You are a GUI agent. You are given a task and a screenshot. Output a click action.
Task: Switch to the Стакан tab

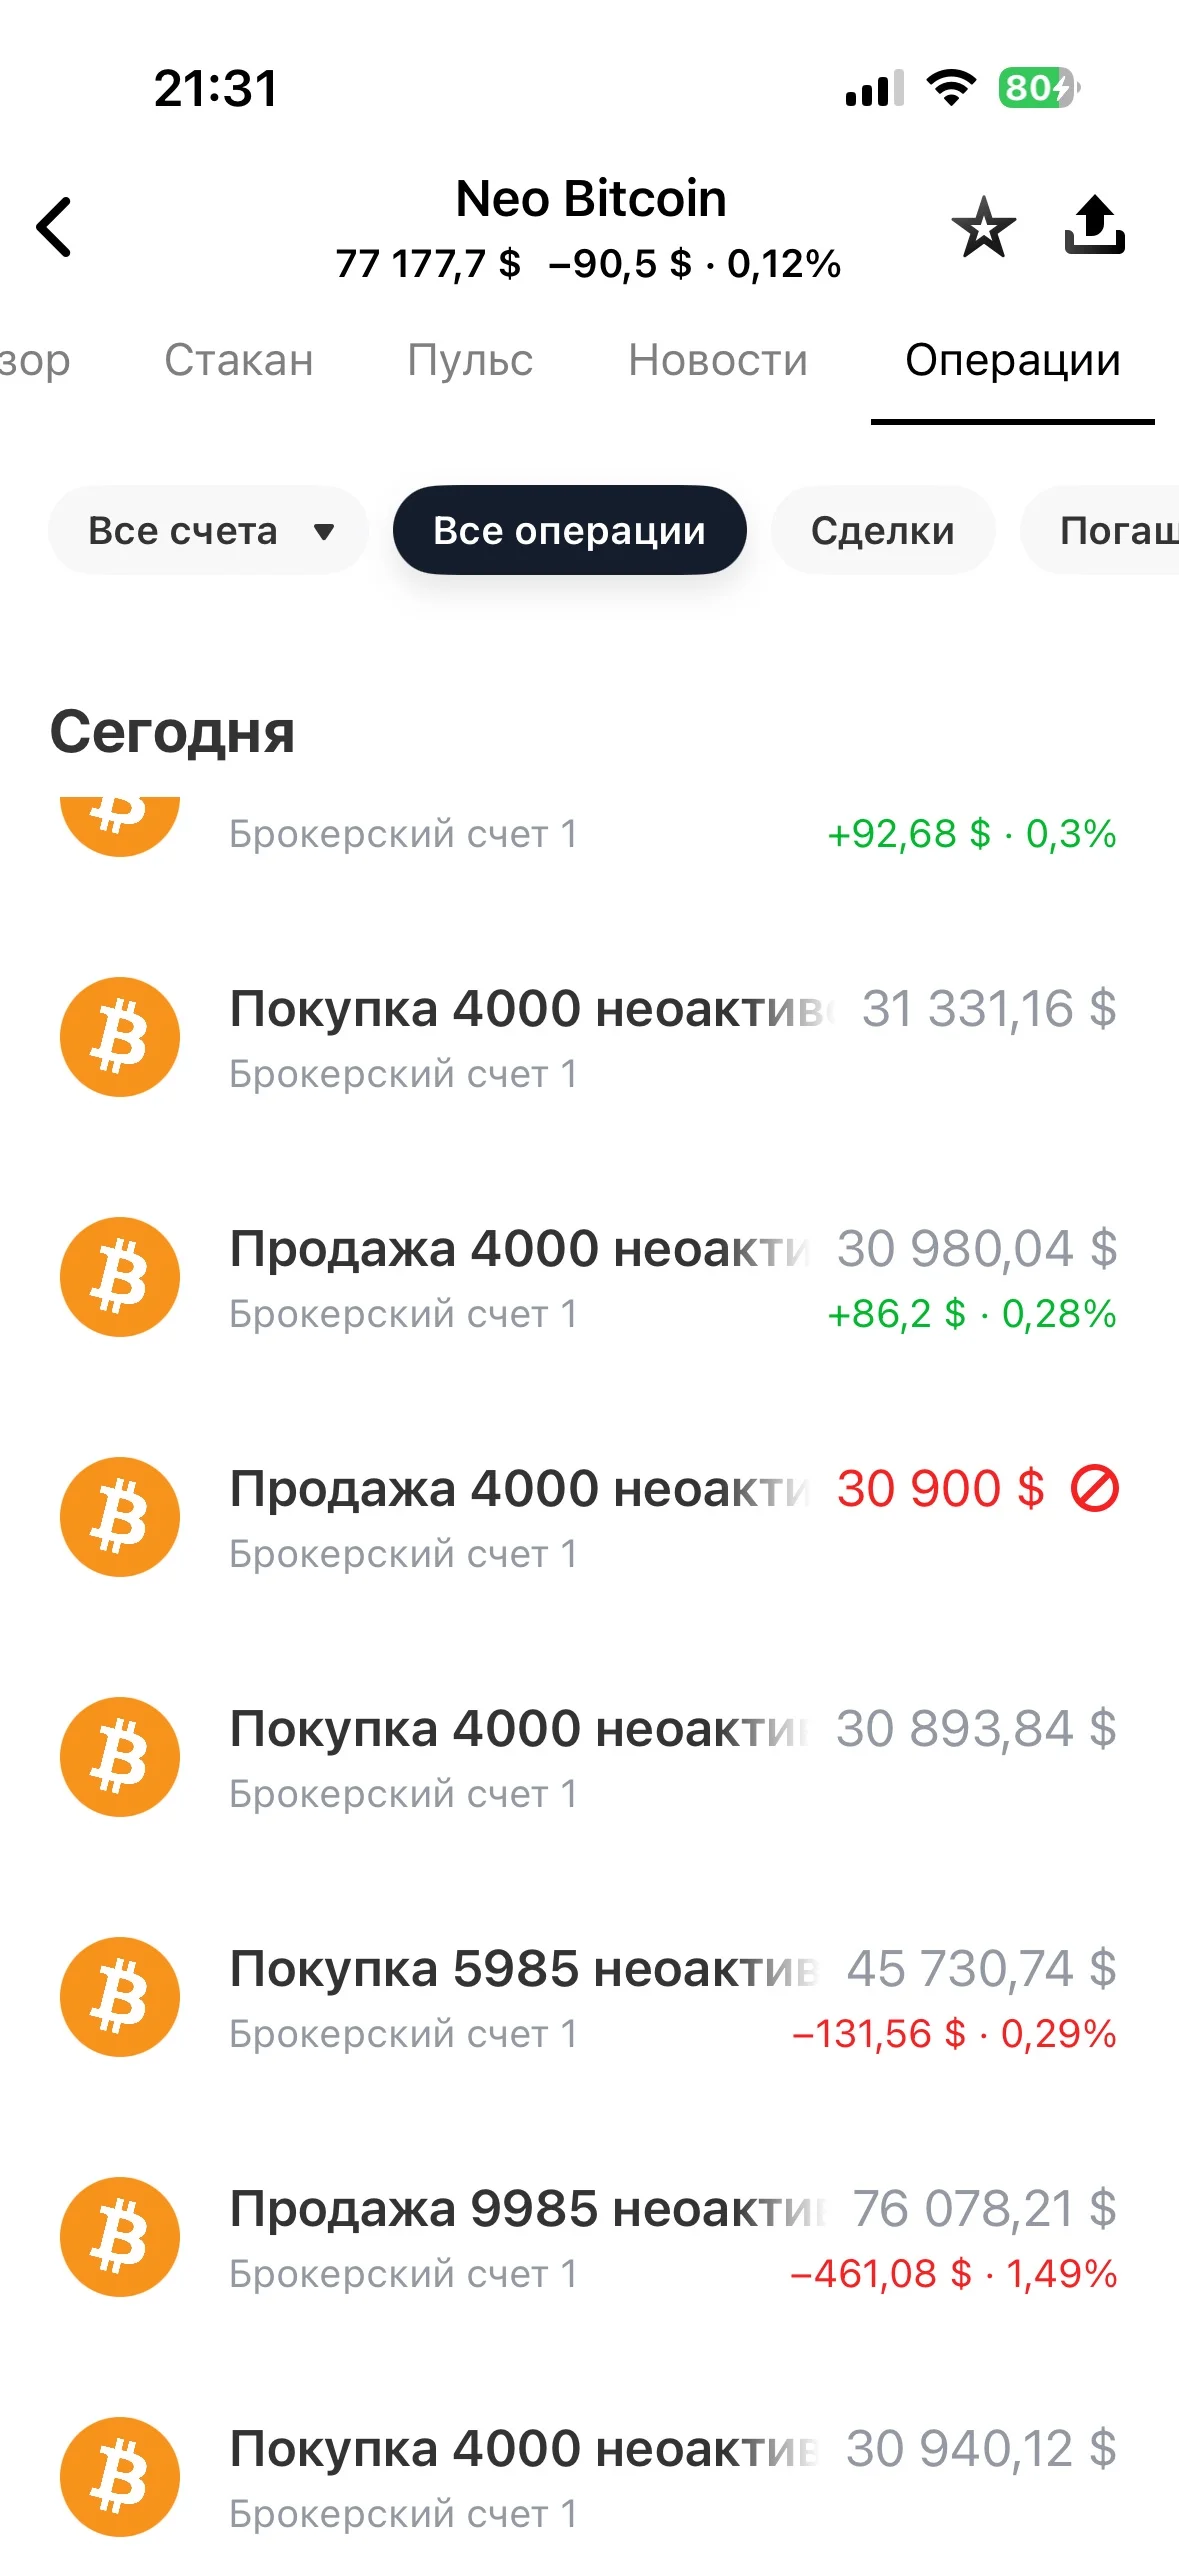click(239, 360)
